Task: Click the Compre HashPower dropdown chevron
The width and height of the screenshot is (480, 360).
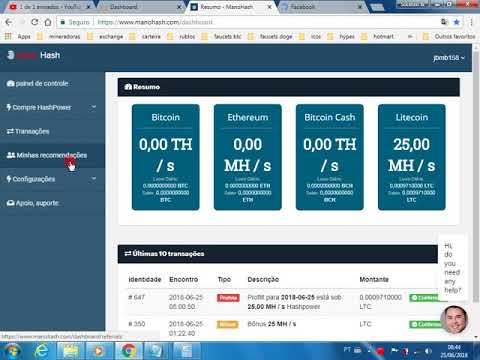Action: click(x=94, y=107)
